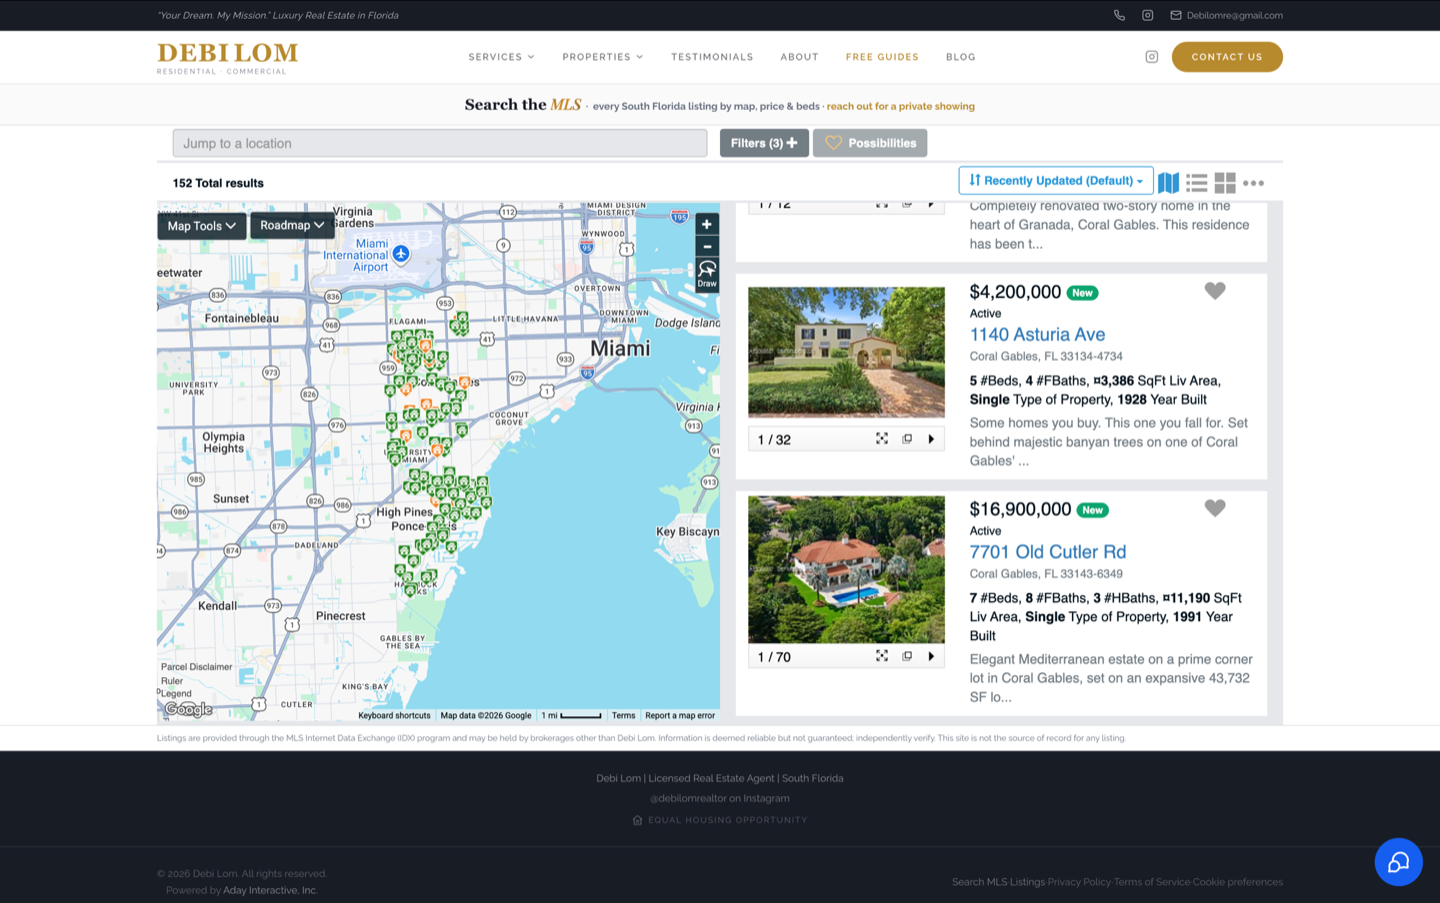Viewport: 1440px width, 903px height.
Task: Click the phone icon in top bar
Action: 1119,15
